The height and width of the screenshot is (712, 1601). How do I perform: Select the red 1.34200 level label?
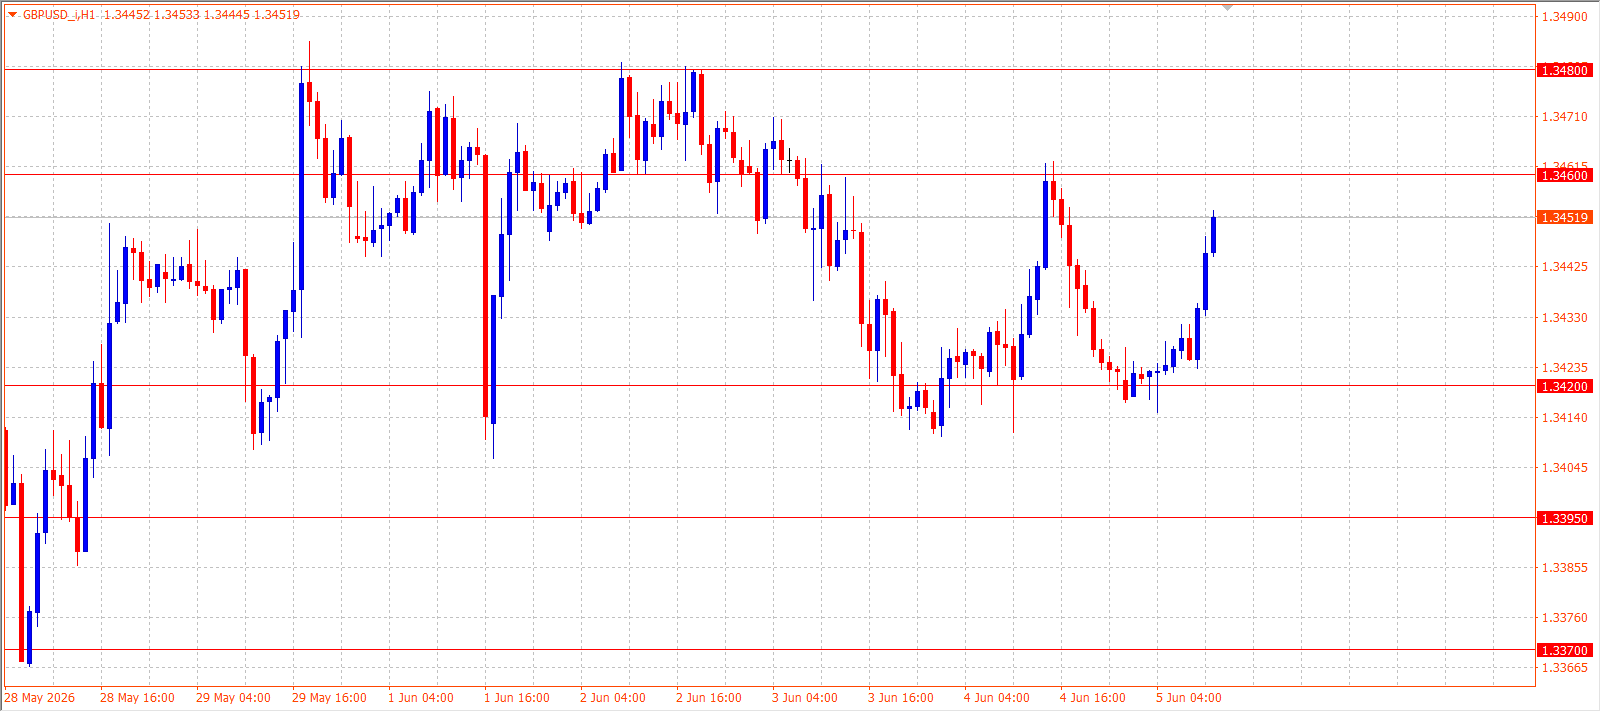click(1564, 386)
